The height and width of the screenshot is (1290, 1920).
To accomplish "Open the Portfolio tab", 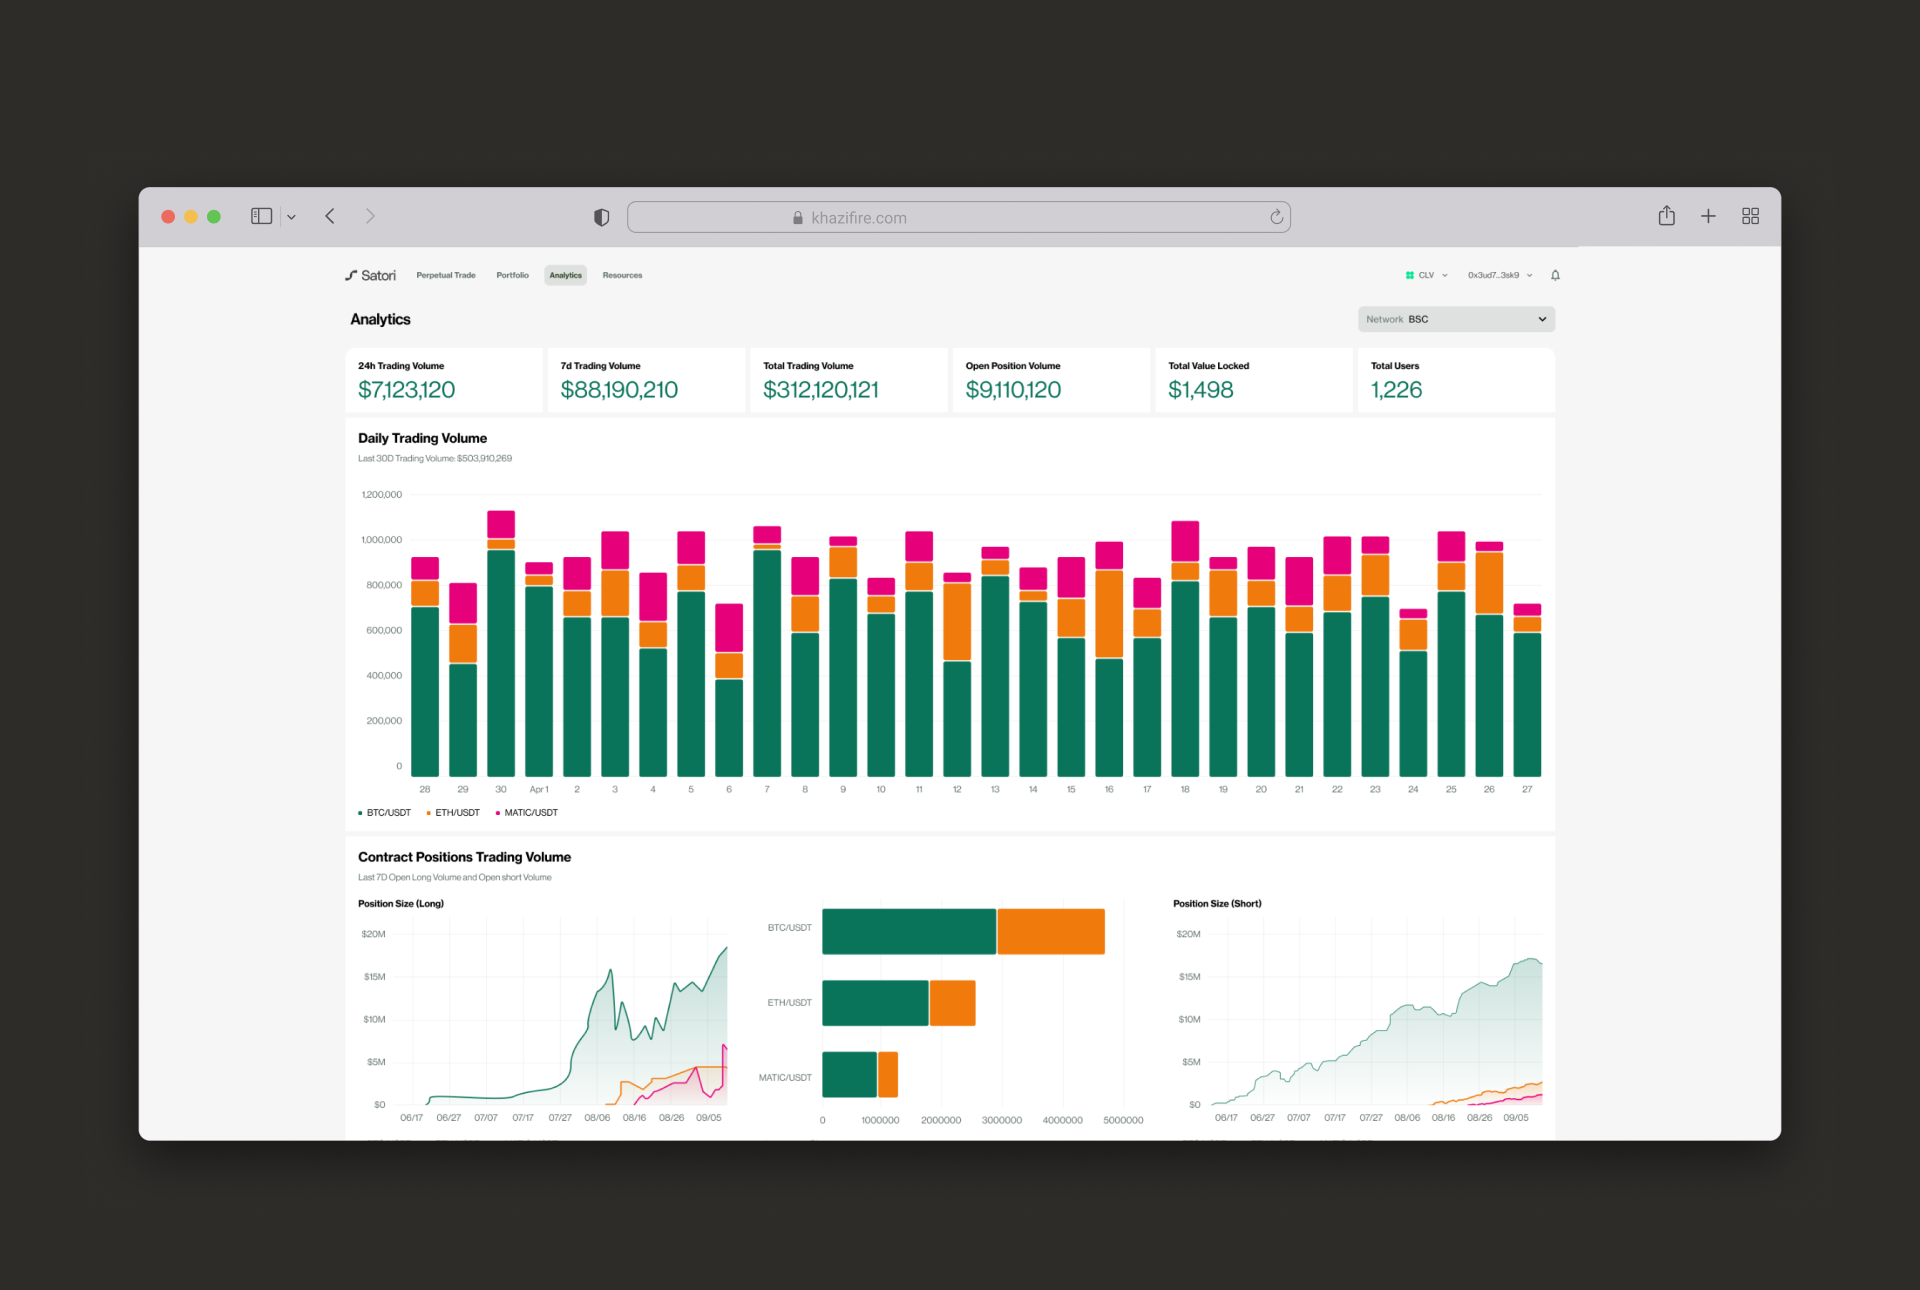I will pos(512,275).
